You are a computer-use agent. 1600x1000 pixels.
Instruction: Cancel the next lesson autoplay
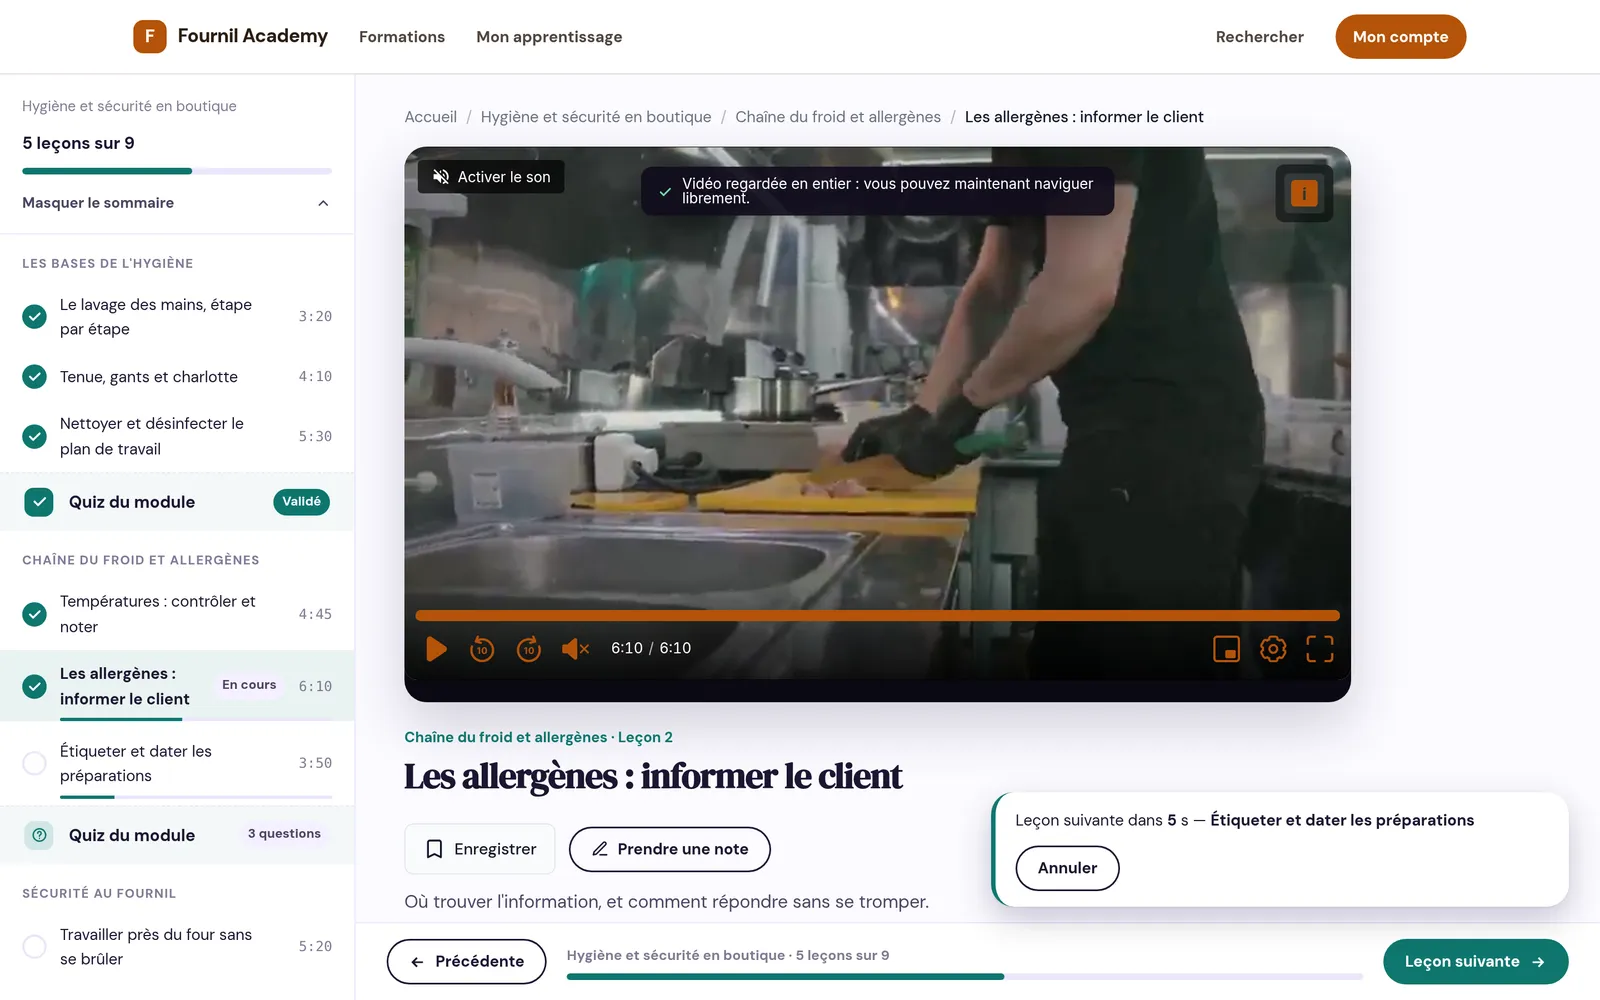click(1067, 868)
